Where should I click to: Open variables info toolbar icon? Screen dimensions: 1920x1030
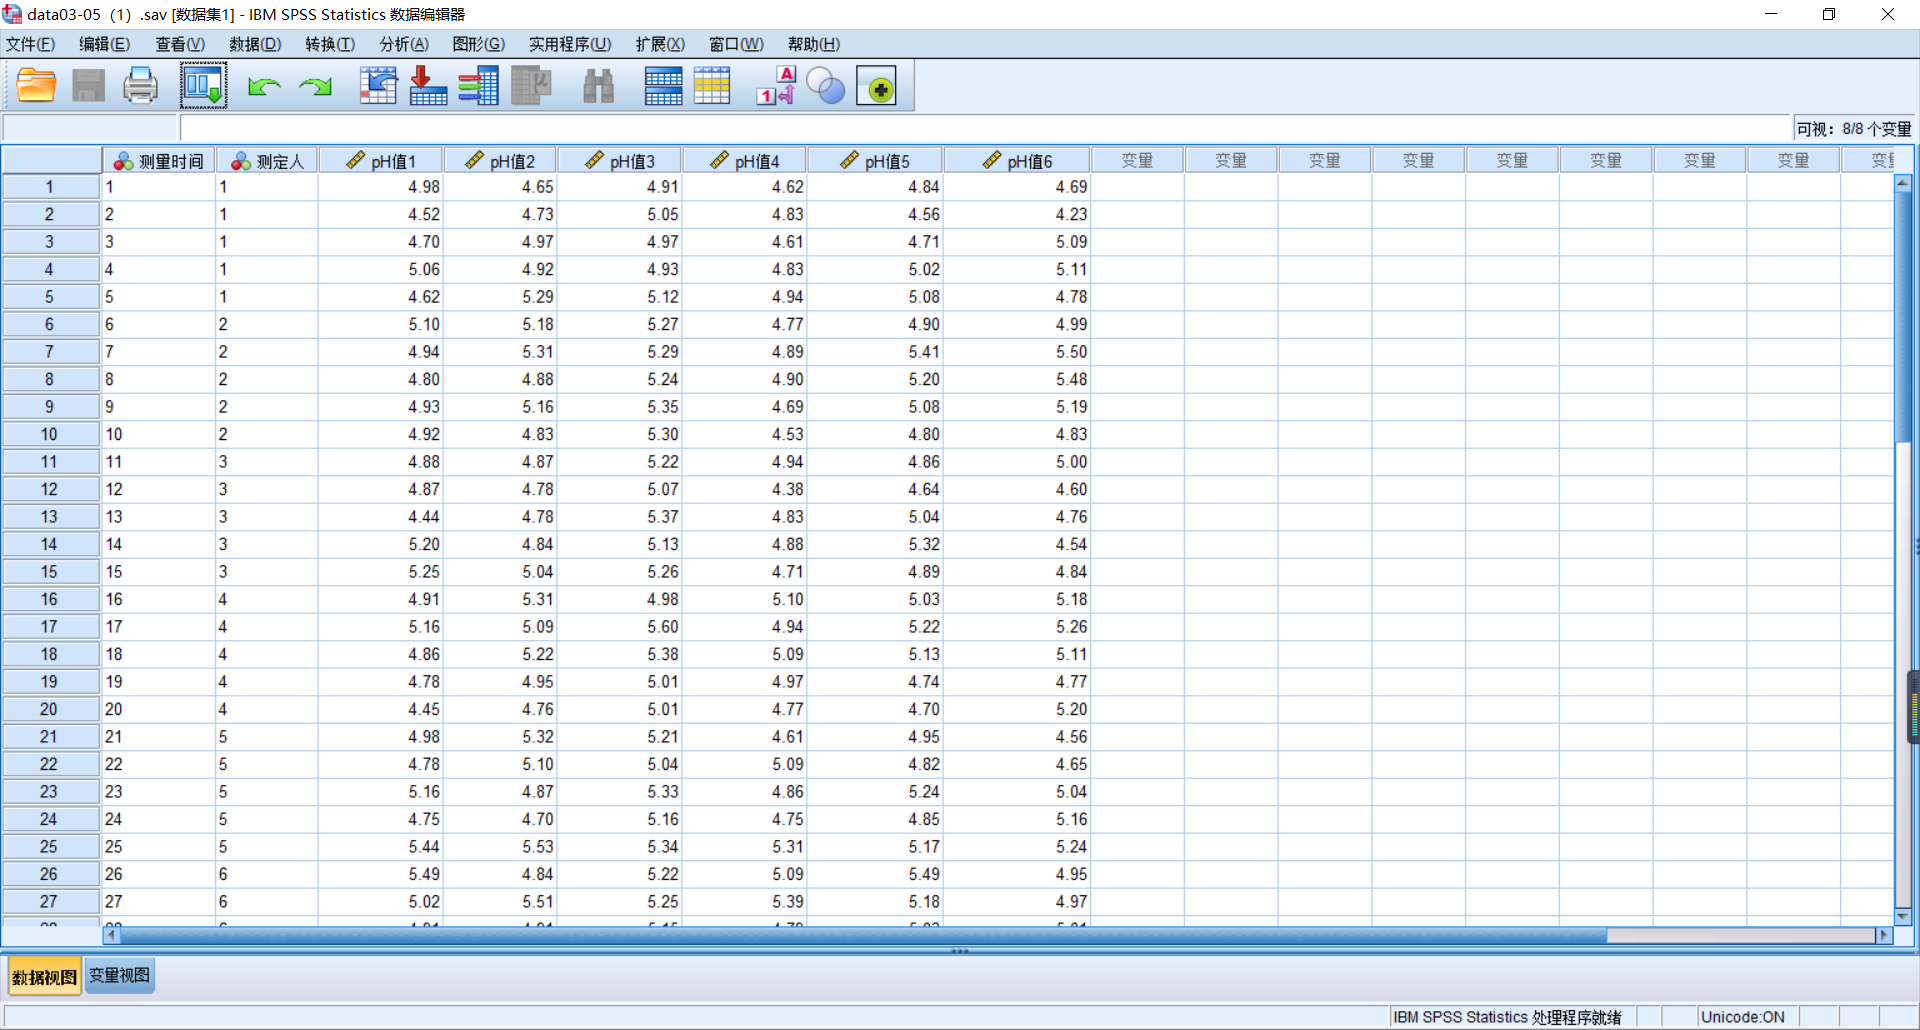479,86
